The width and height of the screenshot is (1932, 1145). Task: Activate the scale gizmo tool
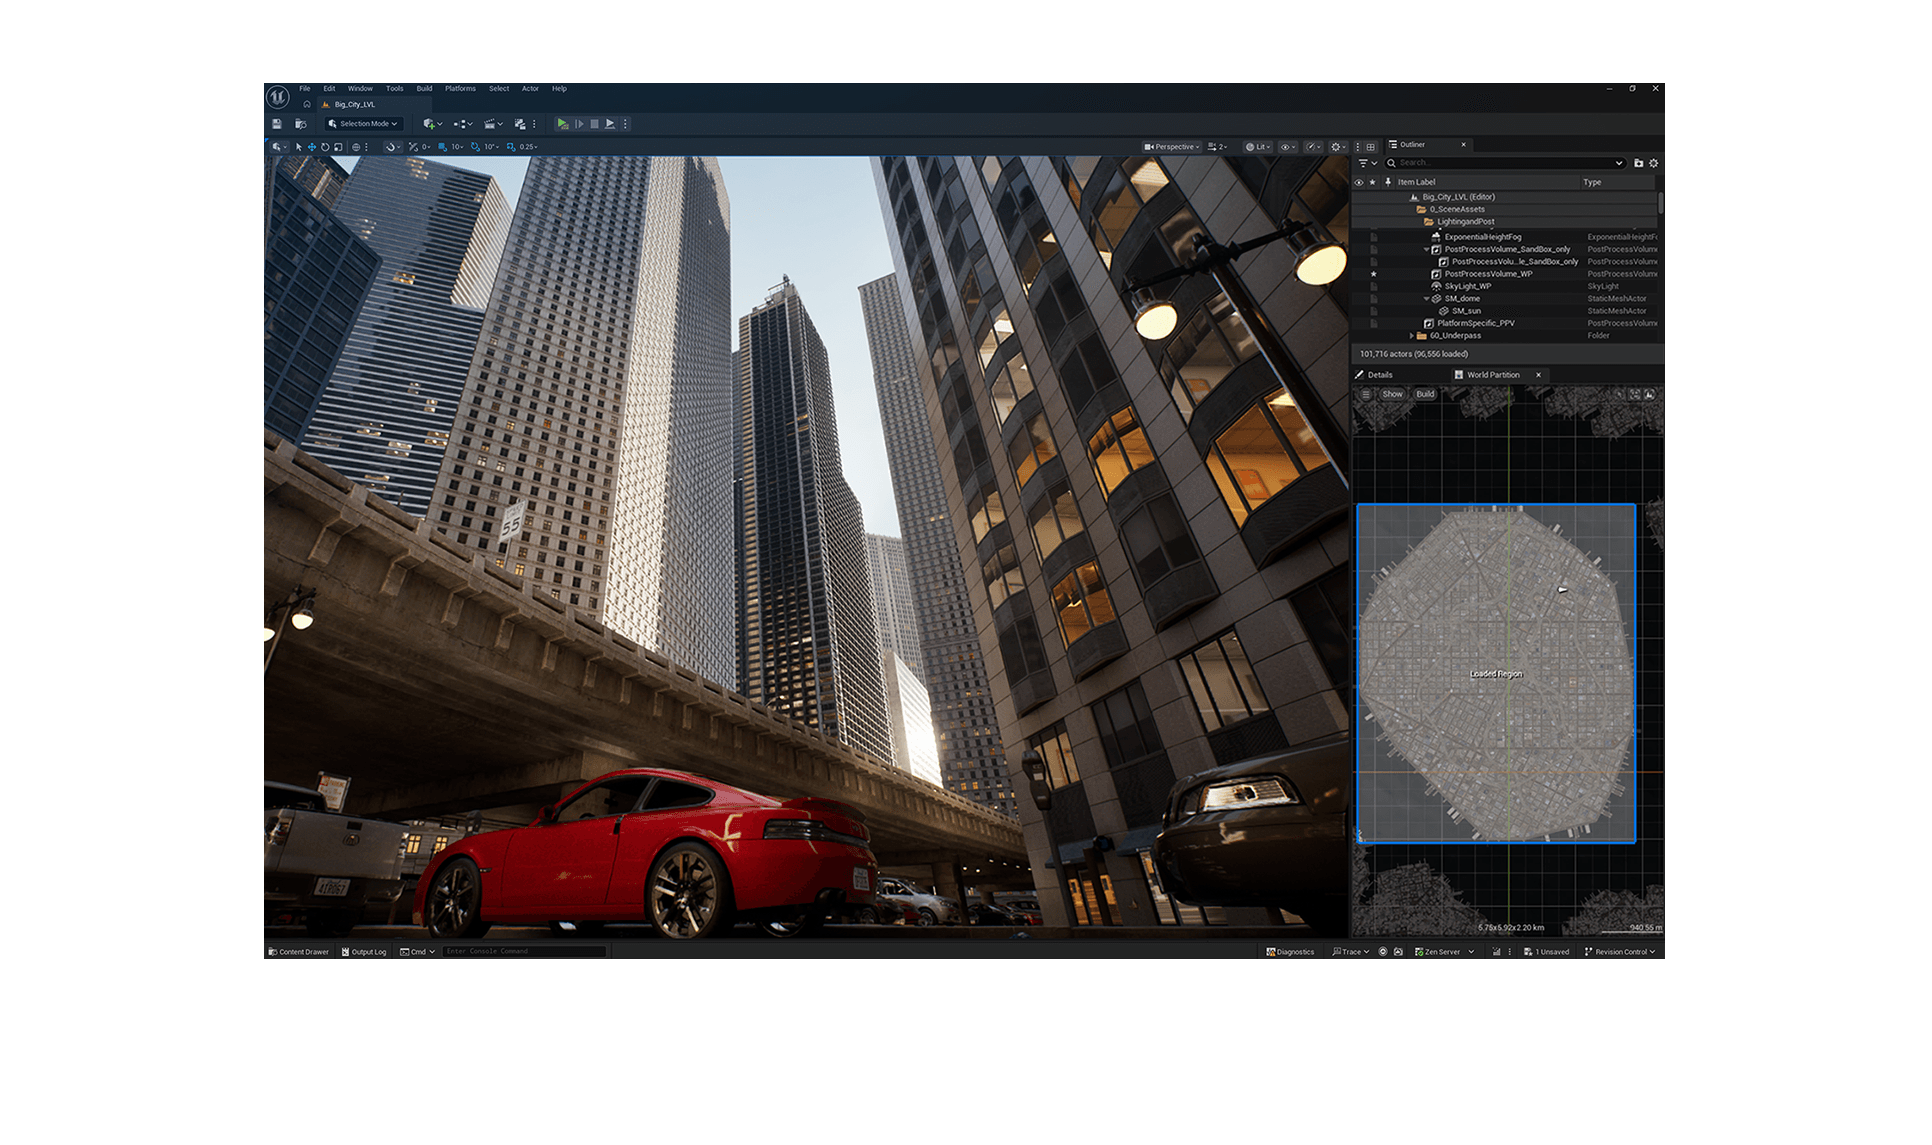(x=338, y=147)
